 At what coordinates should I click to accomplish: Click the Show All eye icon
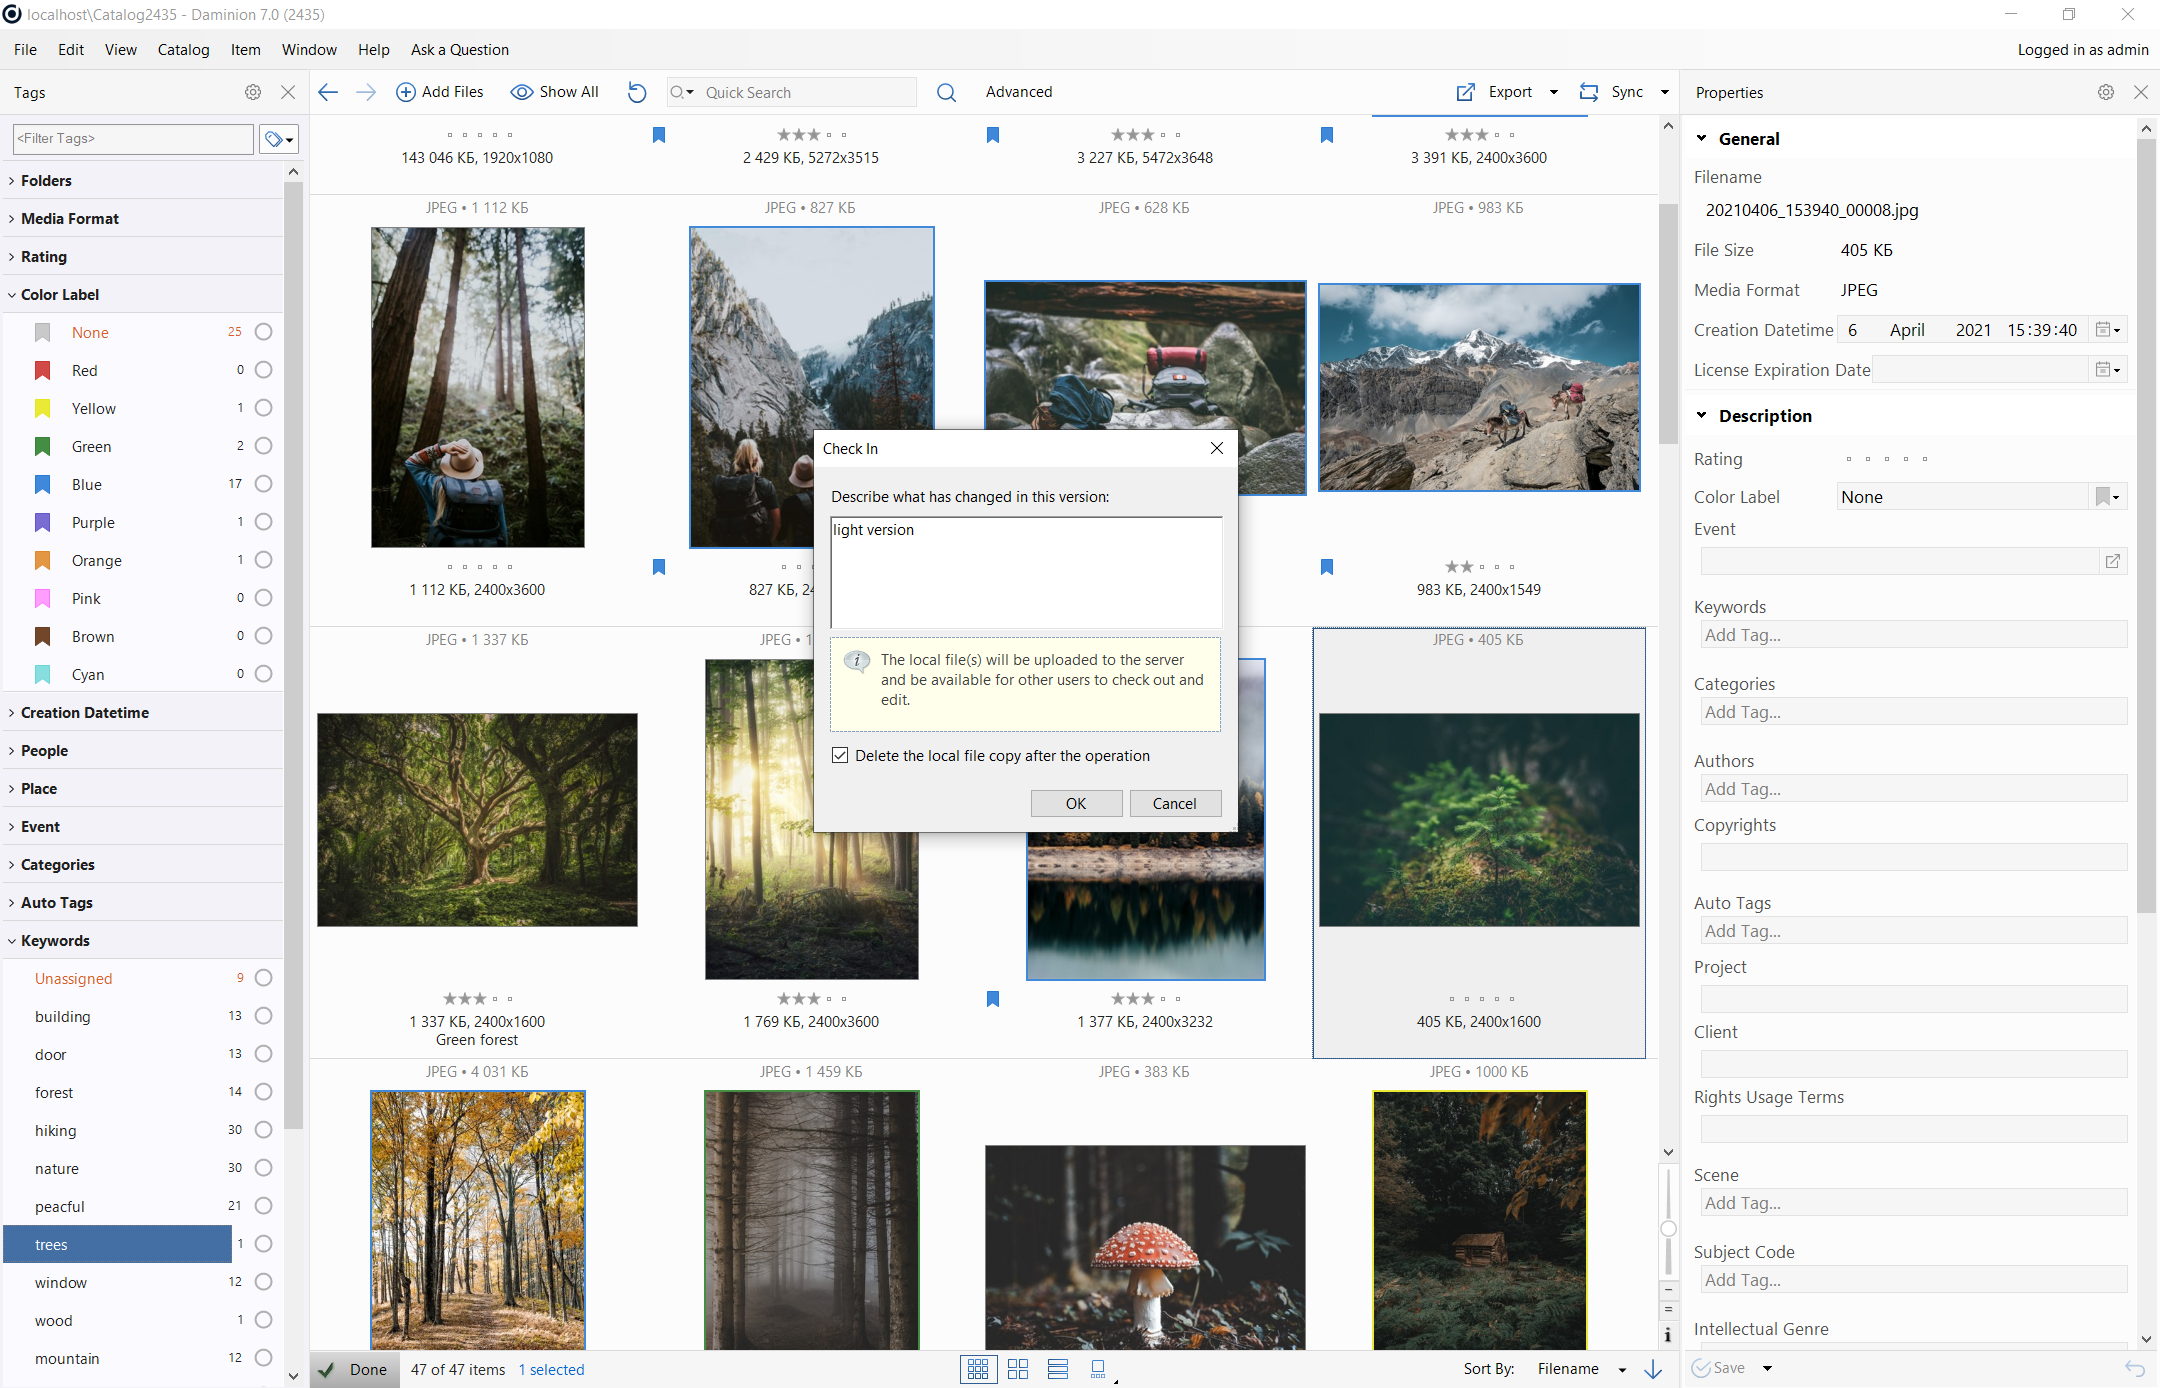(521, 92)
